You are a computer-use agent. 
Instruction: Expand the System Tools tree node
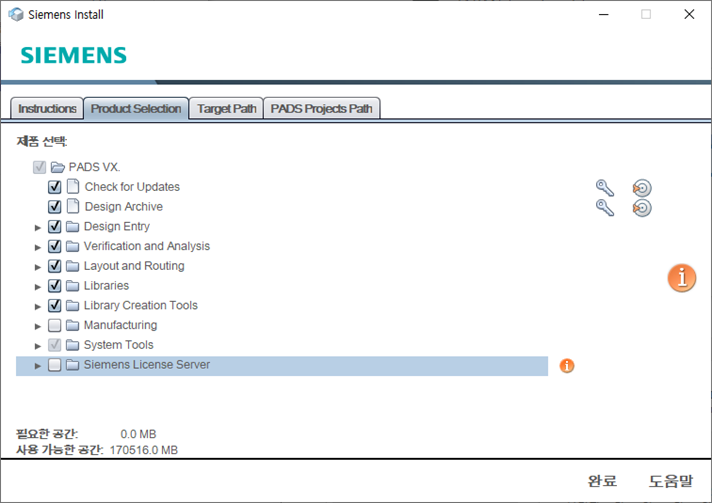(38, 346)
